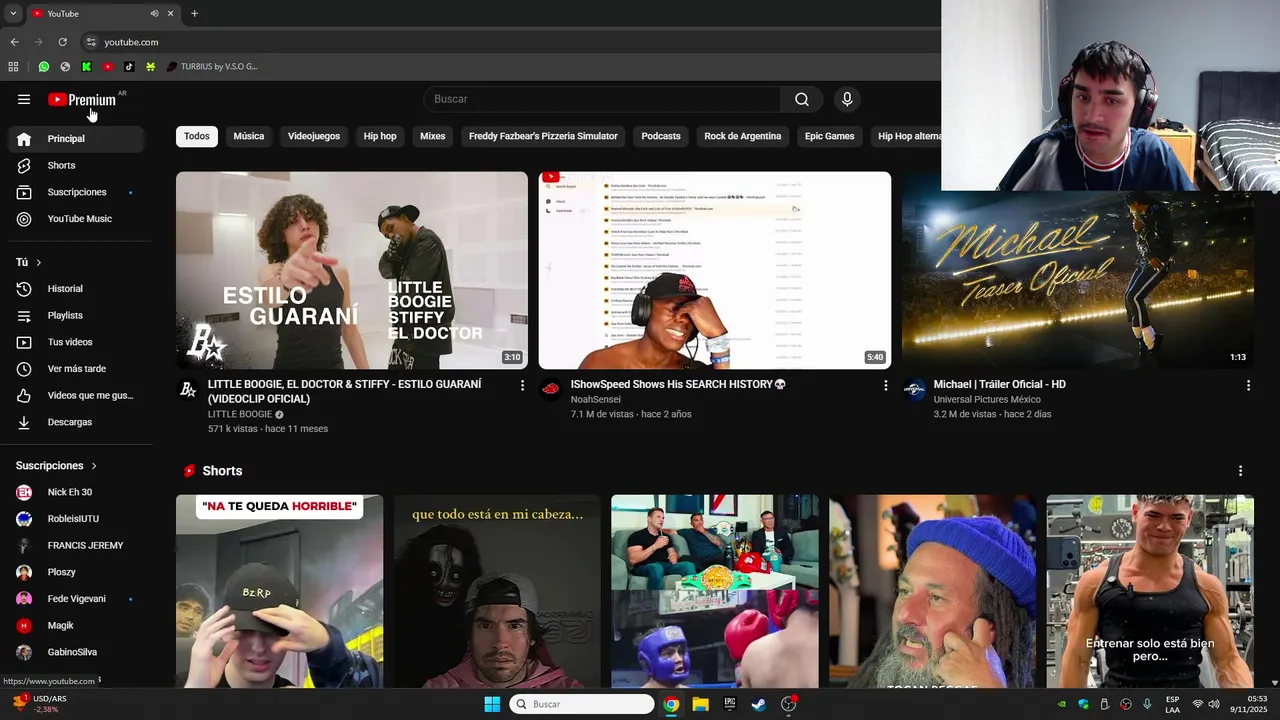The image size is (1280, 720).
Task: Open Suscripciones in the sidebar
Action: [x=76, y=192]
